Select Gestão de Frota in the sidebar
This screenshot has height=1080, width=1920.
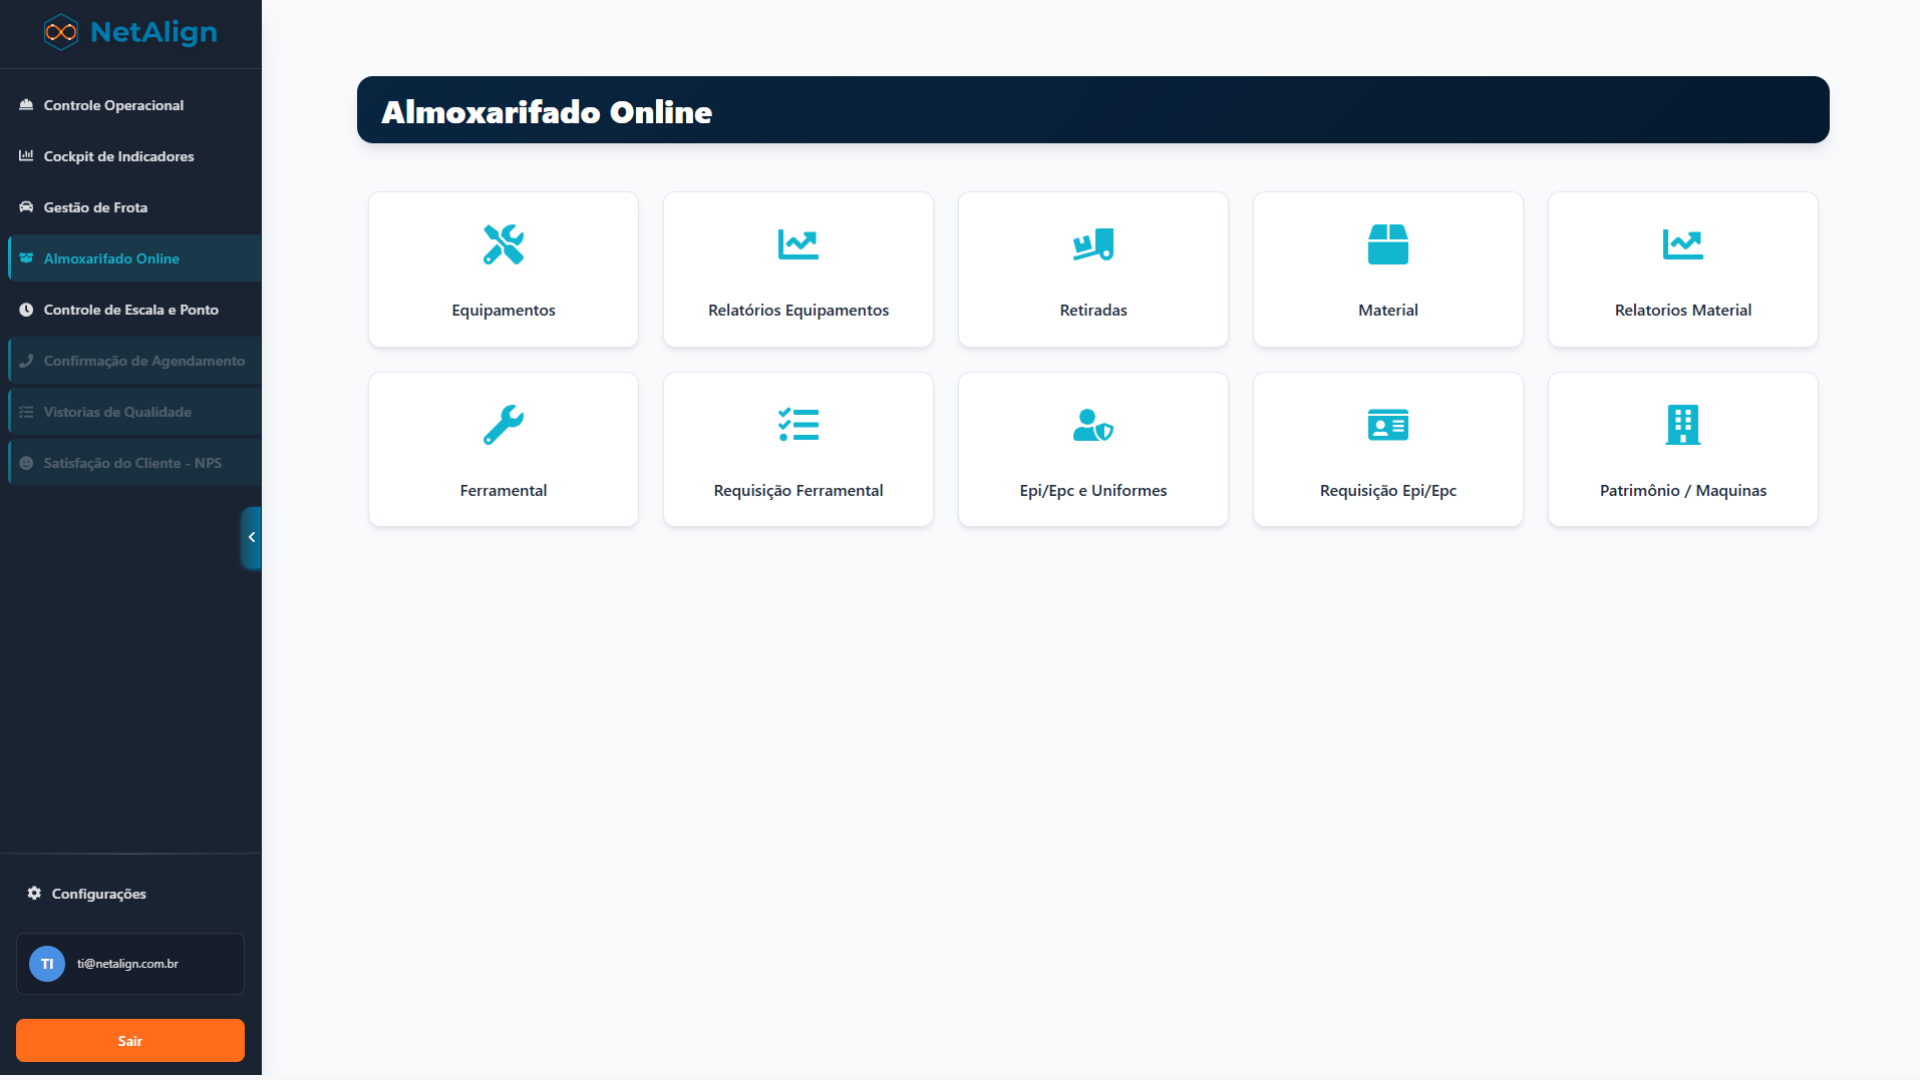pos(95,207)
